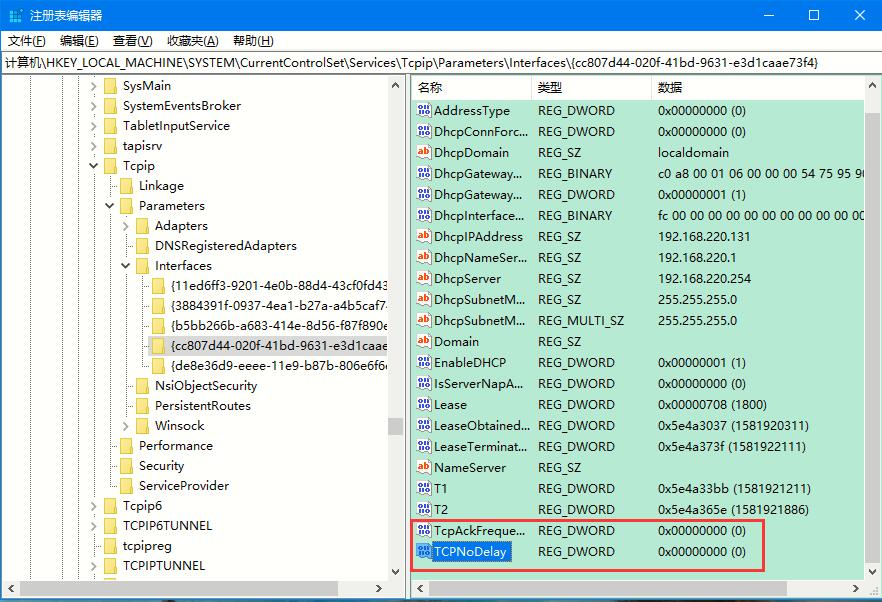Click the REG_DWORD icon next to TCPNoDelay
Image resolution: width=882 pixels, height=602 pixels.
[x=426, y=551]
